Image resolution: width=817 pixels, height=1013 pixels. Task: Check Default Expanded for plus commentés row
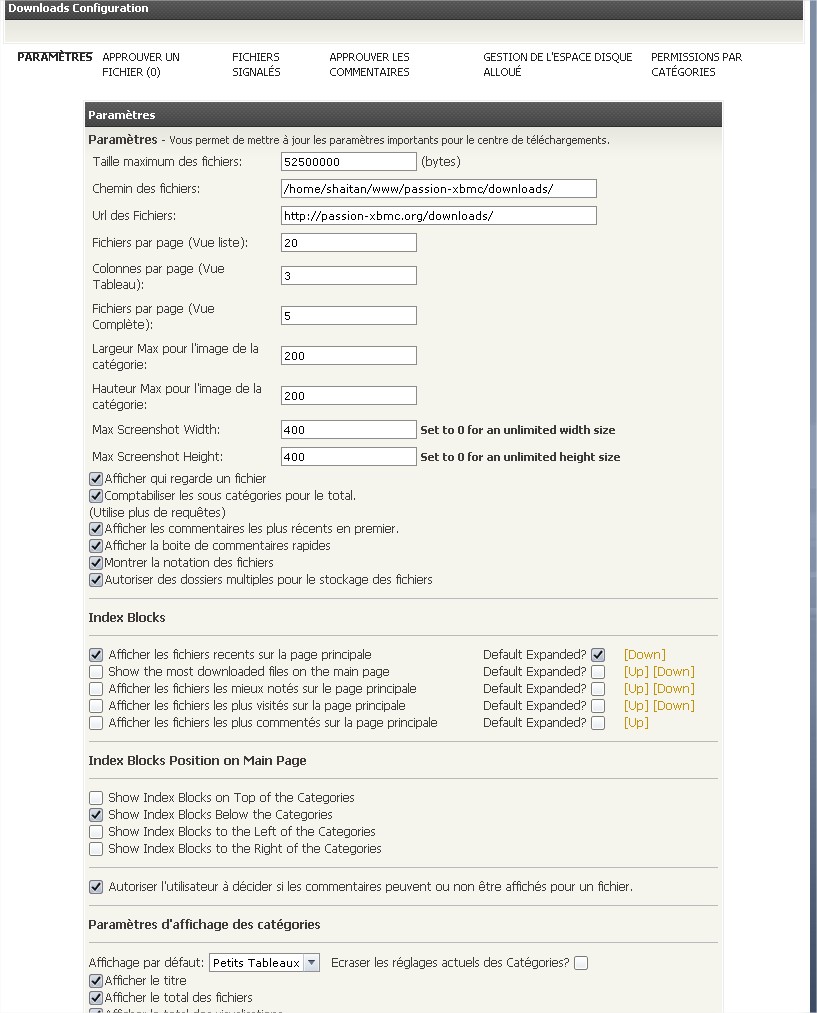coord(598,723)
